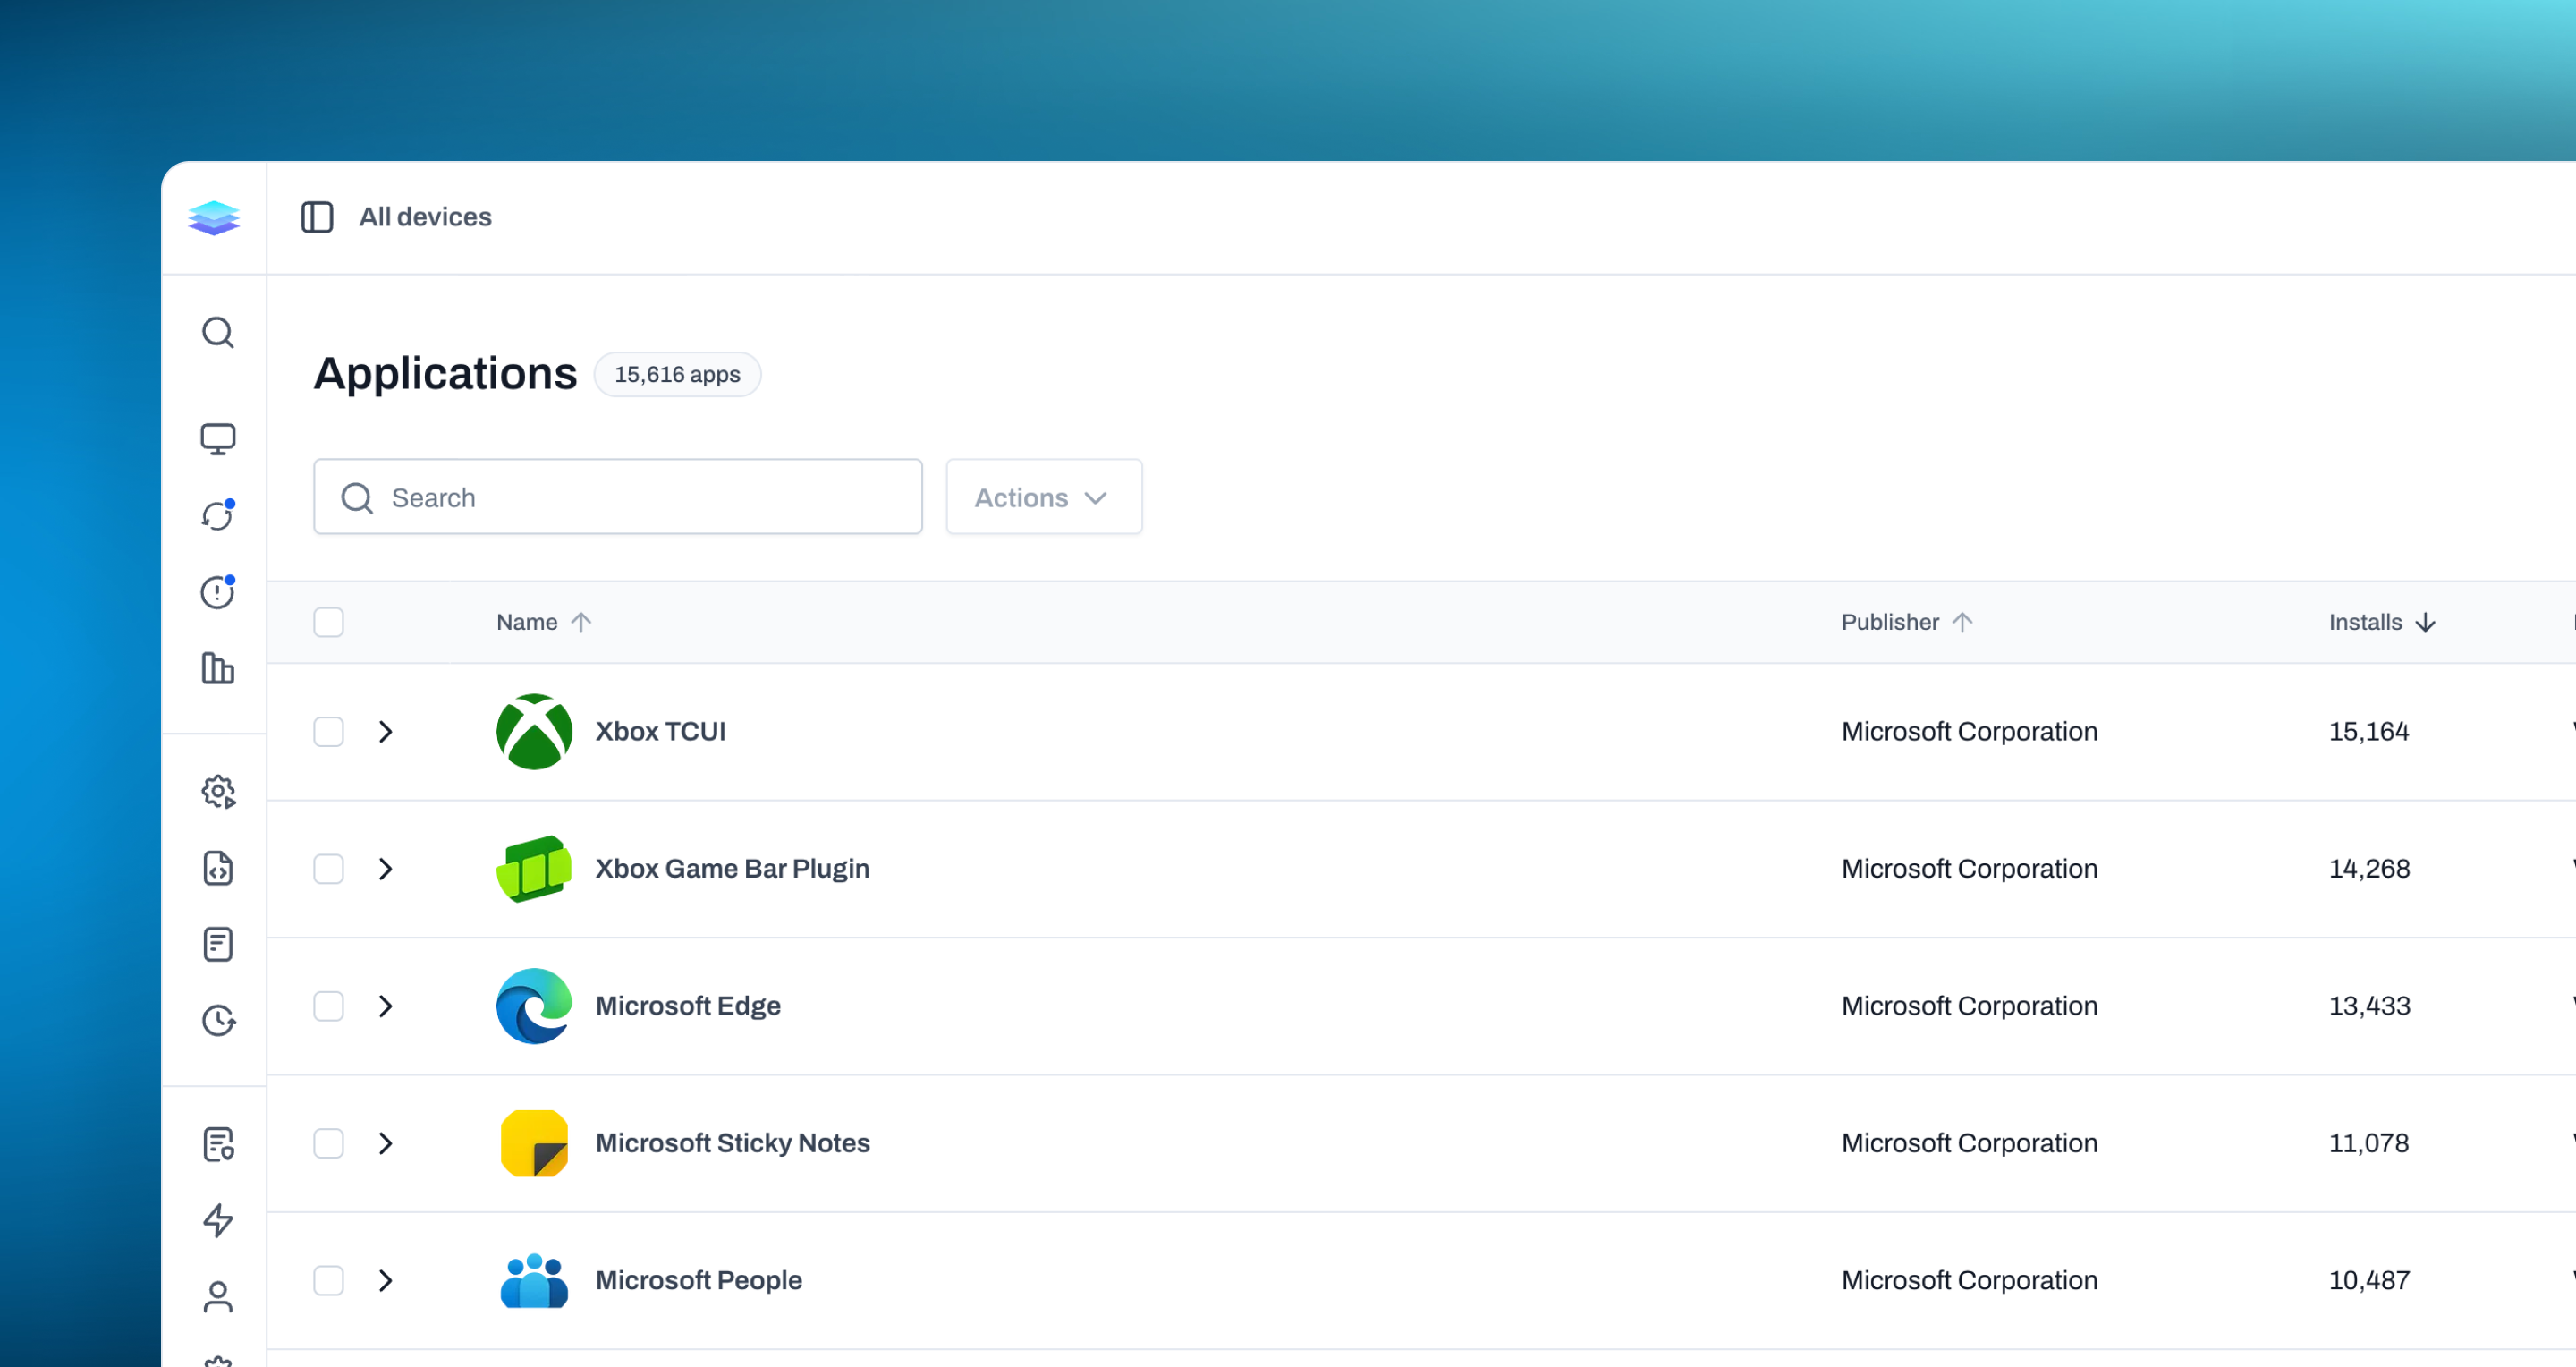2576x1367 pixels.
Task: Open the Xbox TCUI application name
Action: click(x=661, y=732)
